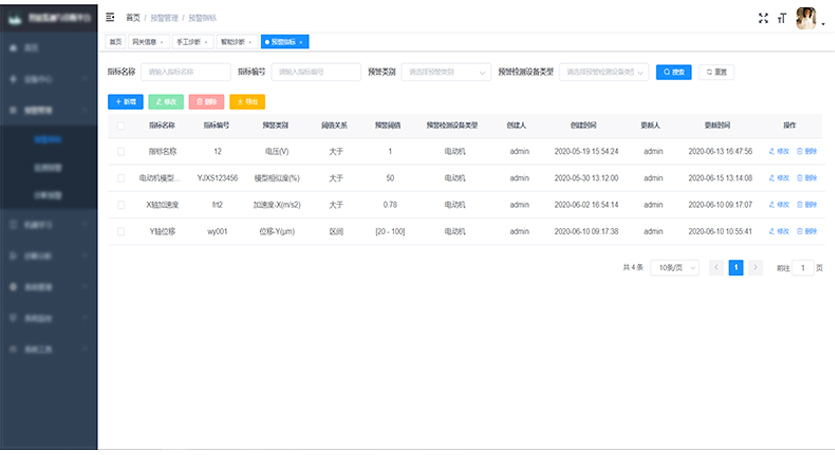
Task: Click the 重置 button
Action: coord(716,72)
